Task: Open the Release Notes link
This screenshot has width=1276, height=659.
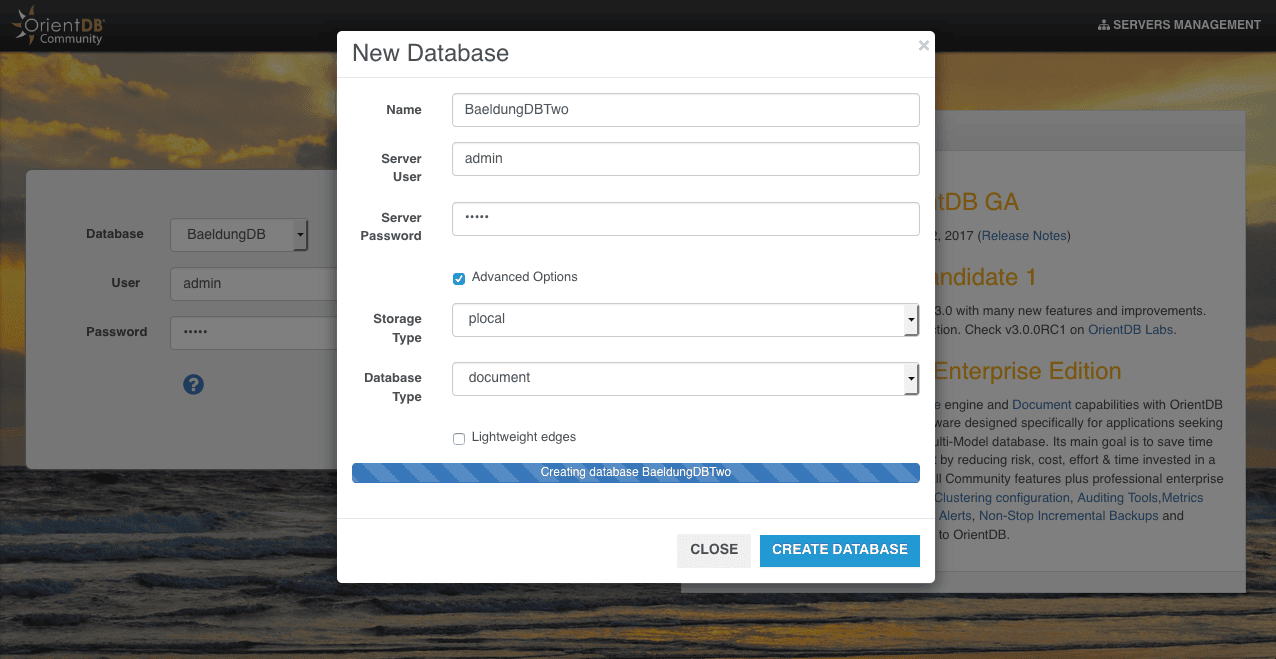Action: click(x=1025, y=236)
